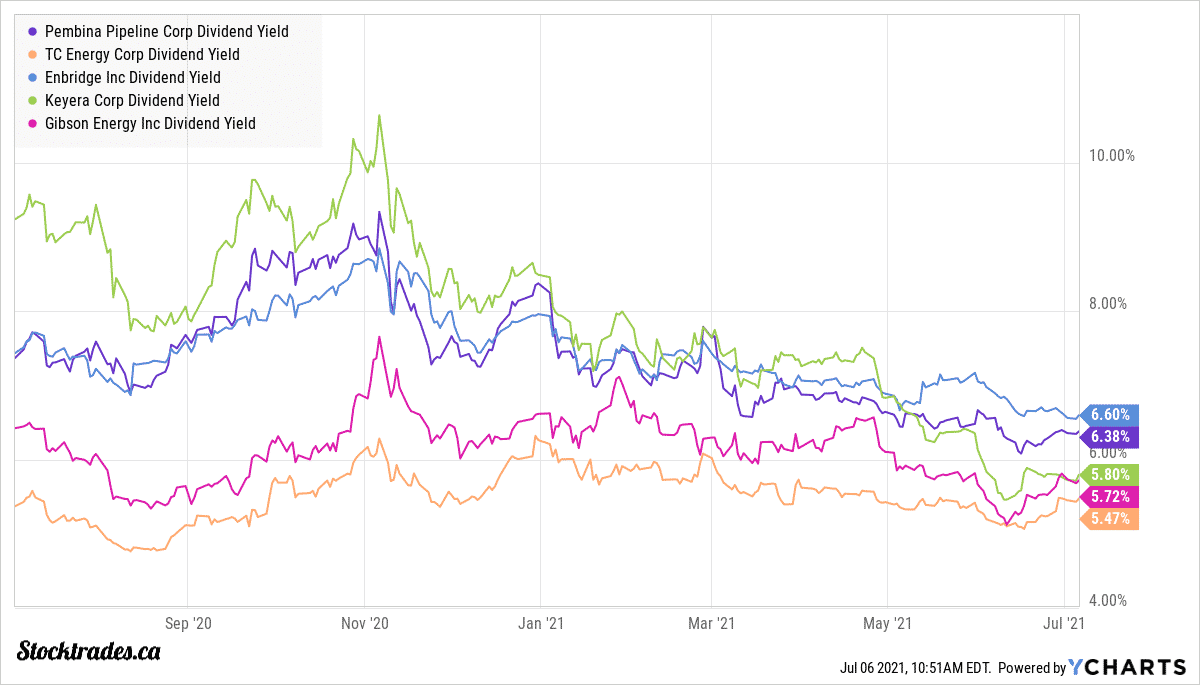
Task: Click the 5.80% Keyera value tag
Action: pyautogui.click(x=1110, y=475)
